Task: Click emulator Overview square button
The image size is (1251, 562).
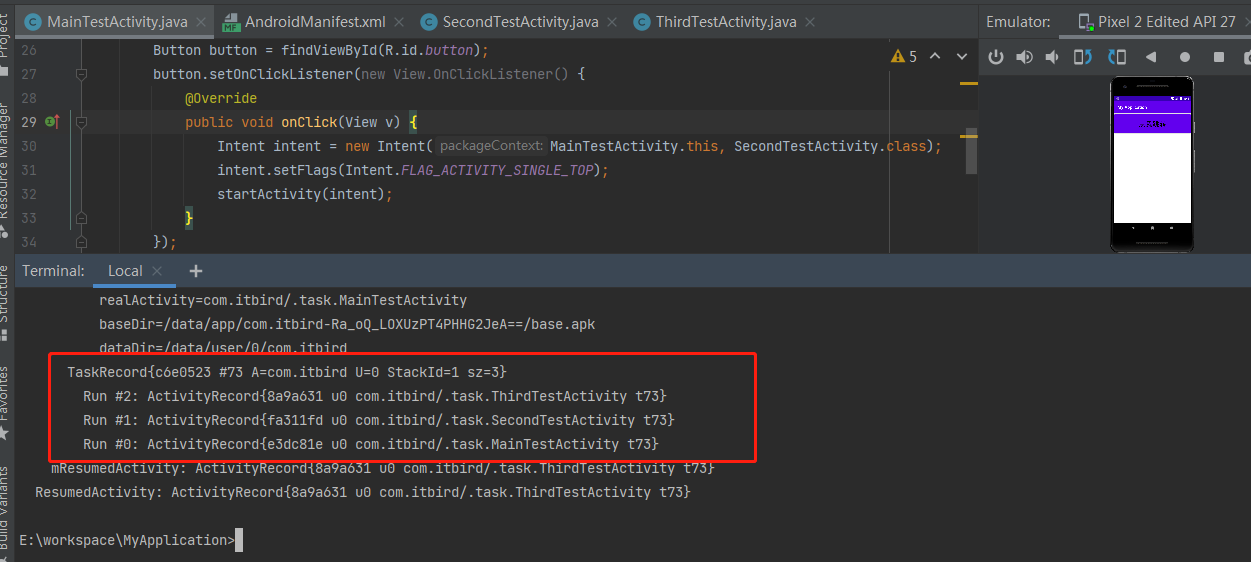Action: point(1219,57)
